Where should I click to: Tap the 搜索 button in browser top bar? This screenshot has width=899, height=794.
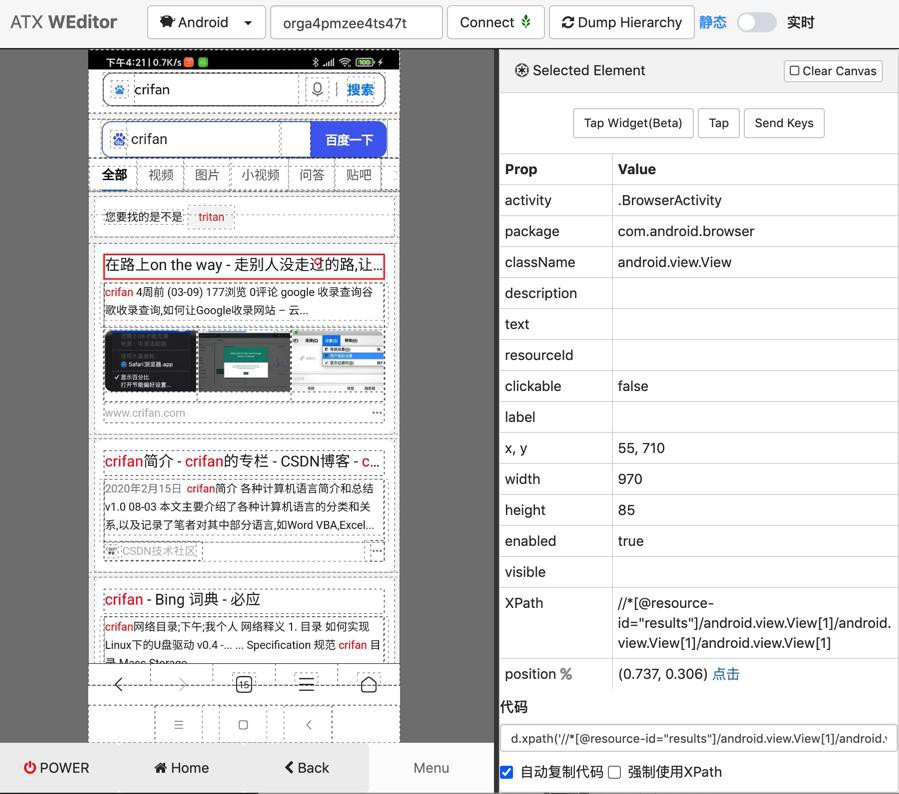click(360, 89)
